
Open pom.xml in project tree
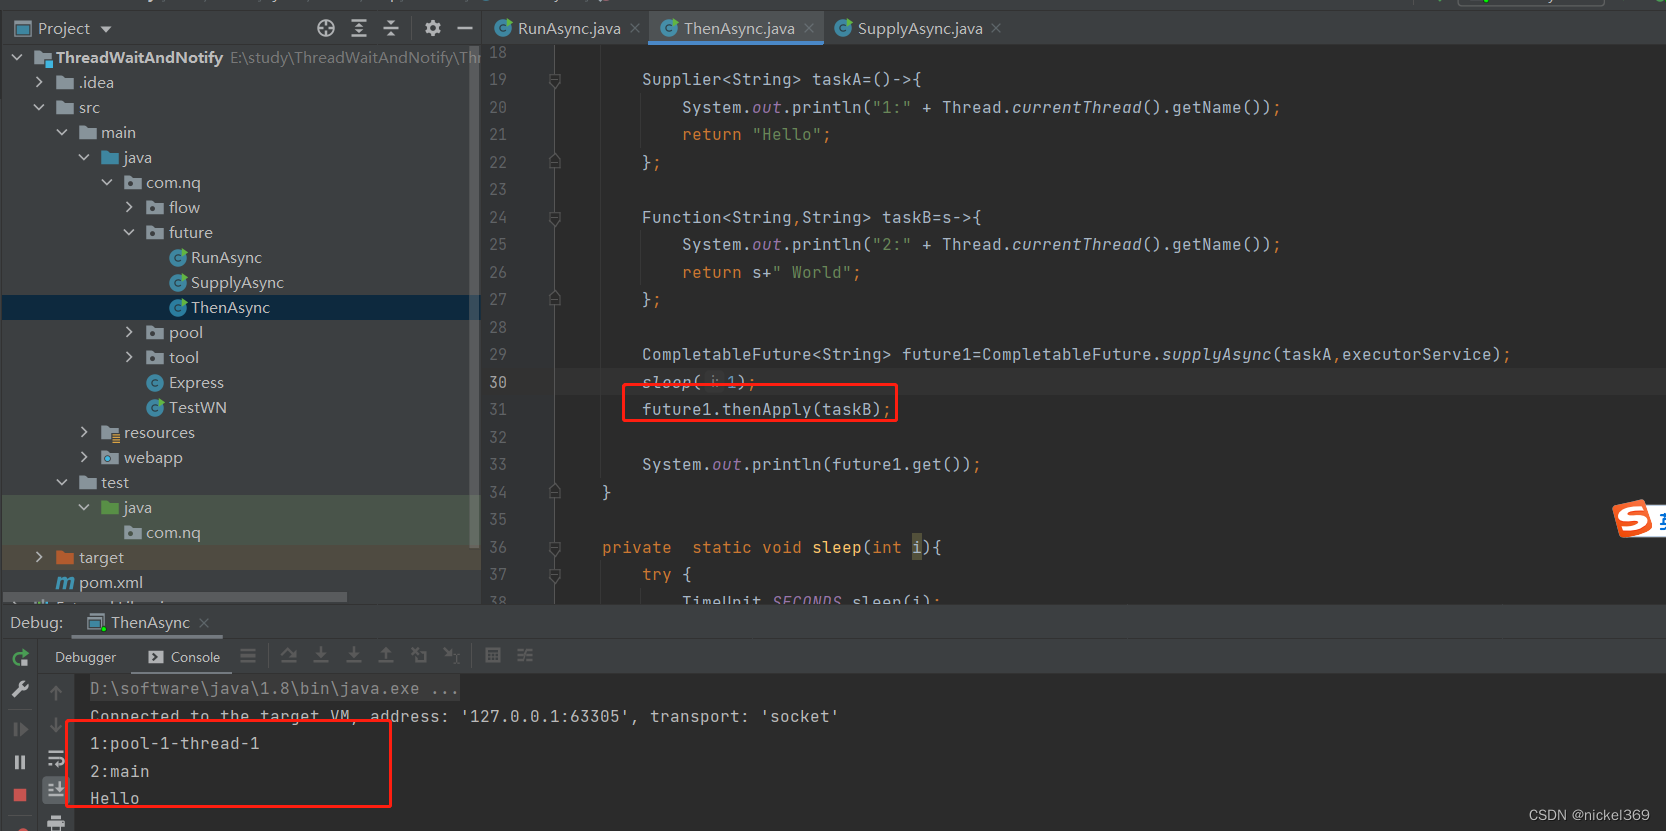111,583
